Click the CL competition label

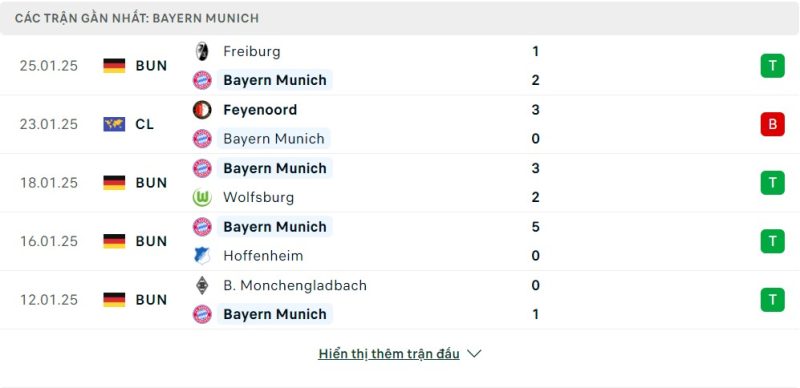pyautogui.click(x=144, y=124)
